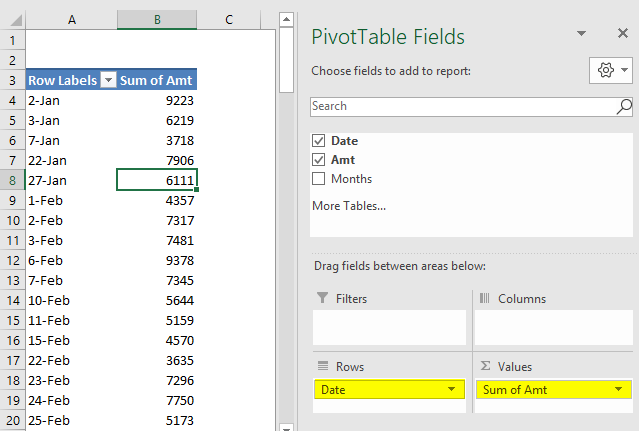Viewport: 639px width, 431px height.
Task: Select row 8 header
Action: tap(12, 180)
